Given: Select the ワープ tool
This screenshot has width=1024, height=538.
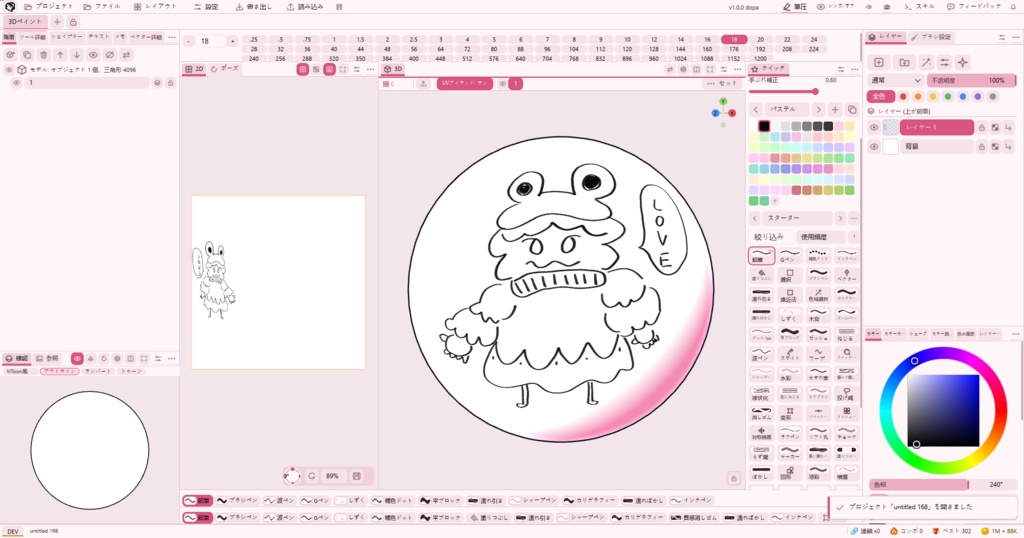Looking at the screenshot, I should coord(818,354).
